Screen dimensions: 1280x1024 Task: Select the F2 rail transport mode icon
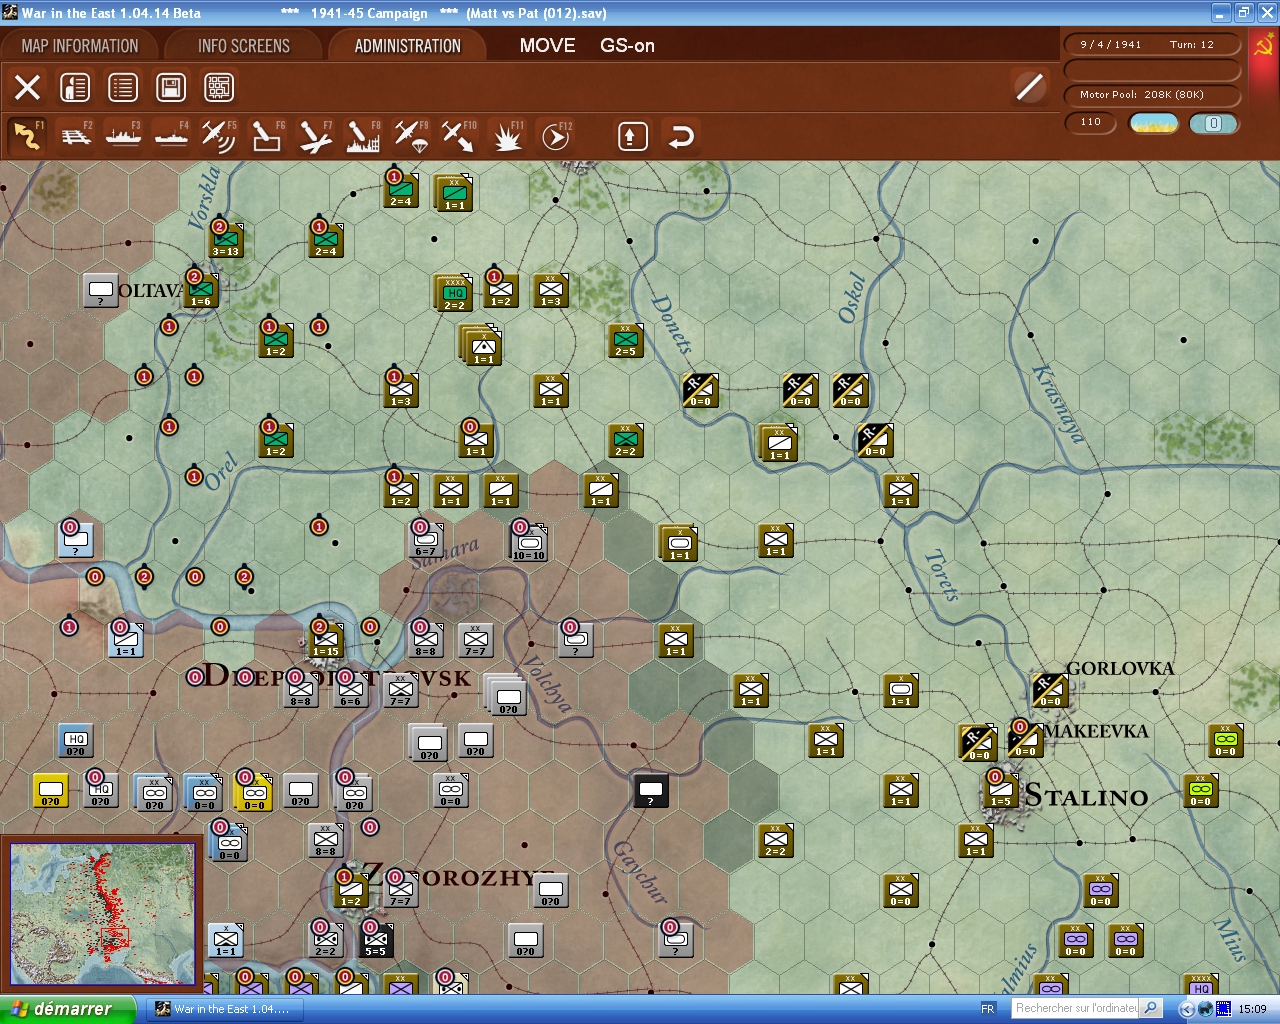tap(76, 136)
